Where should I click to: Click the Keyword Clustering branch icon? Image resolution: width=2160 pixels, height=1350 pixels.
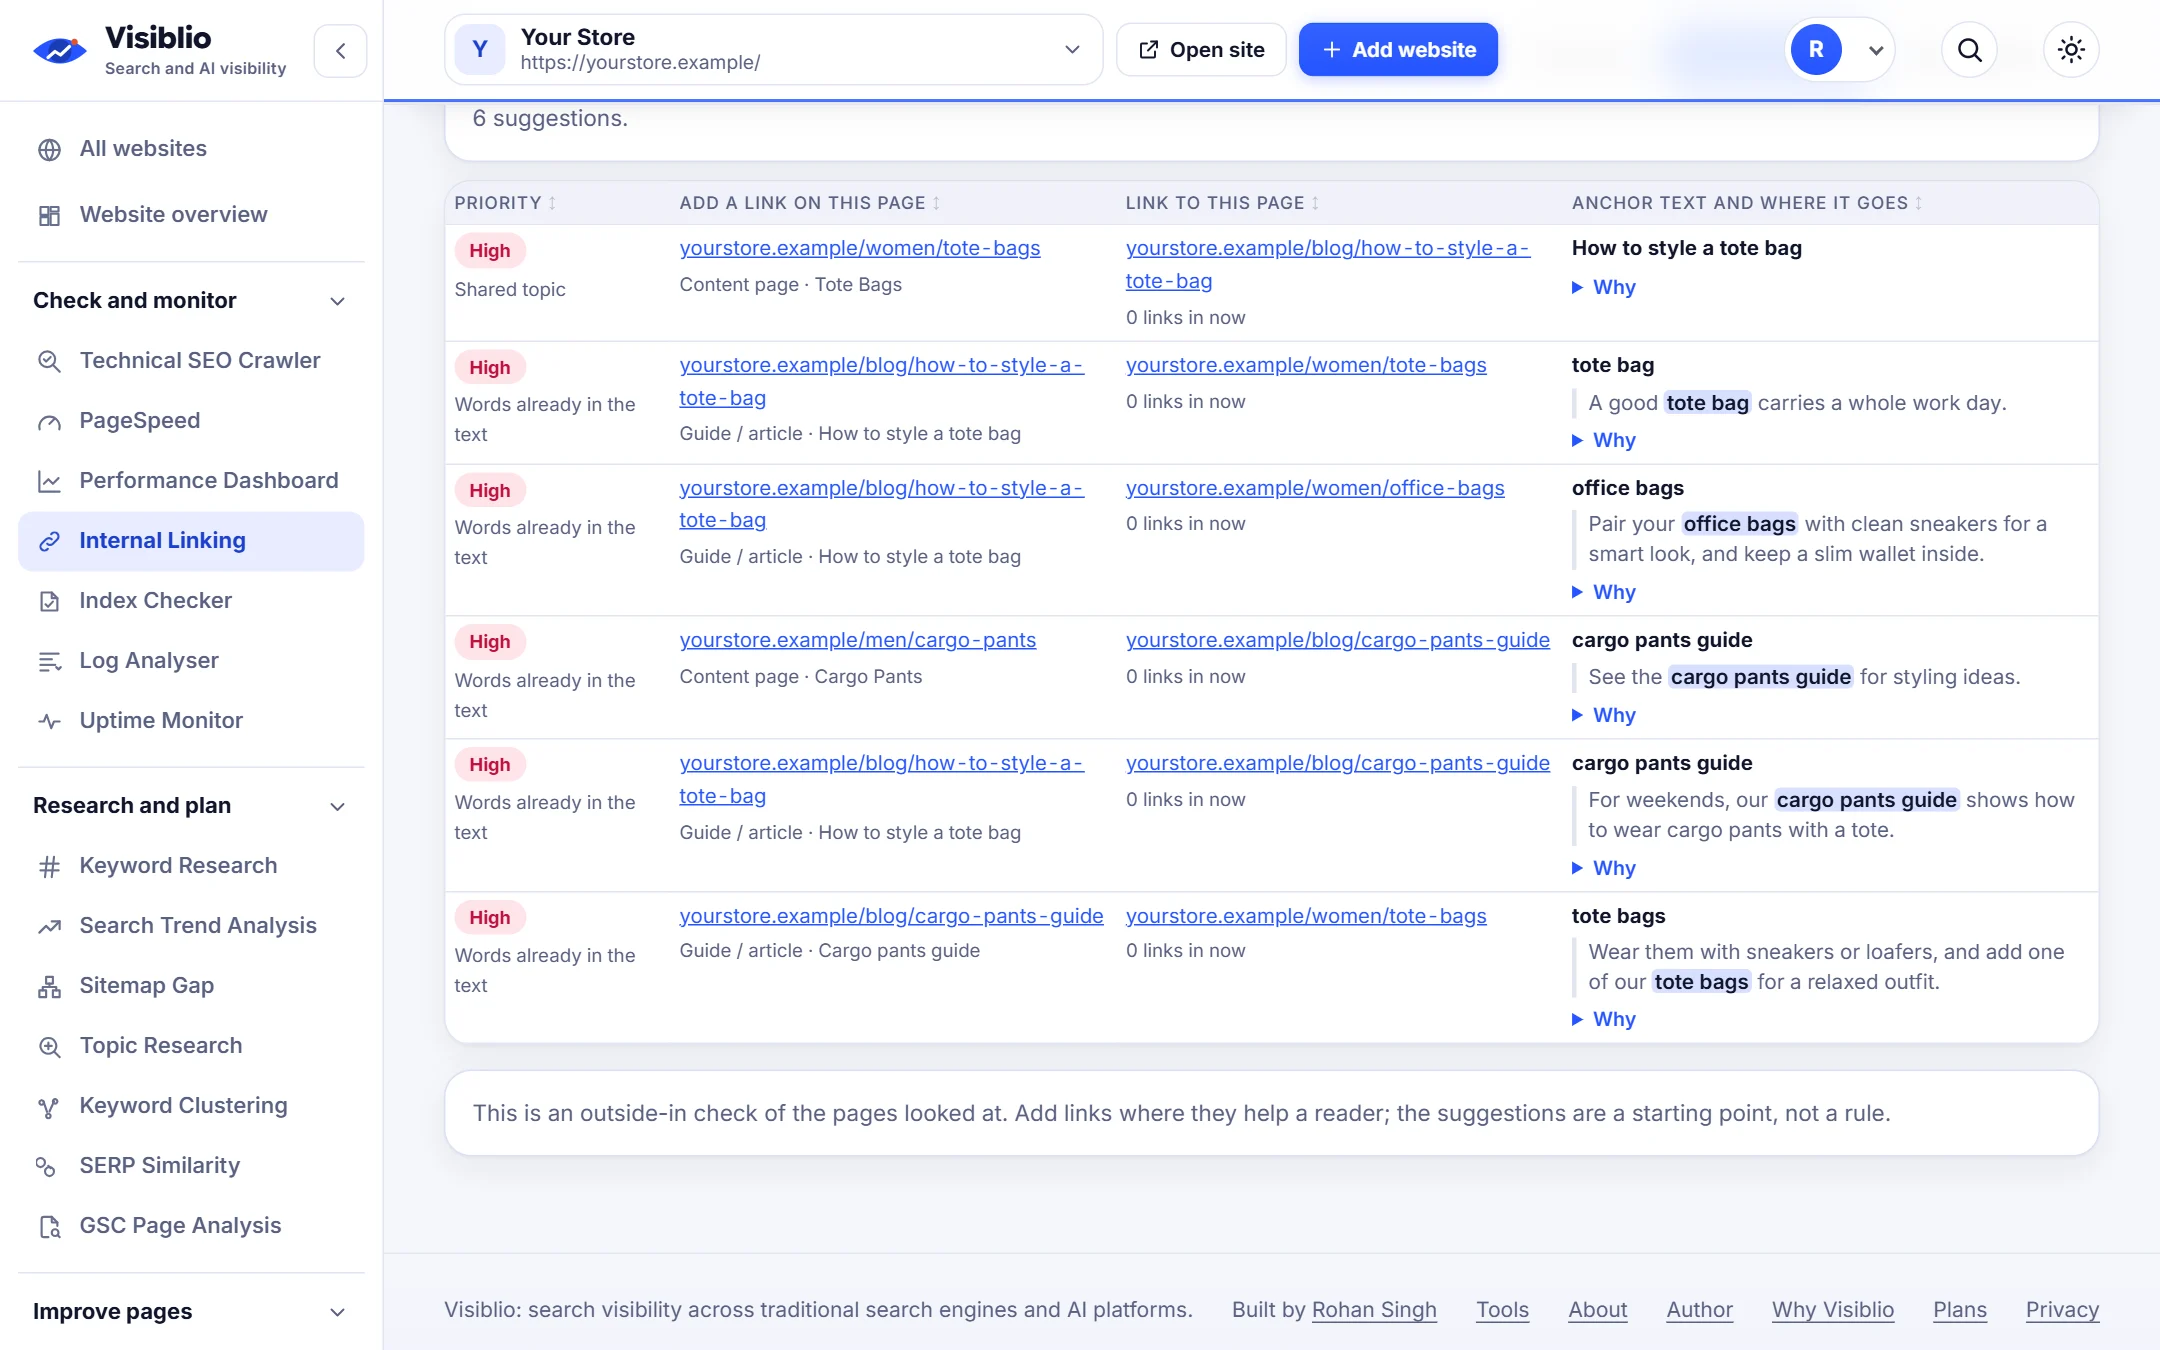coord(49,1106)
